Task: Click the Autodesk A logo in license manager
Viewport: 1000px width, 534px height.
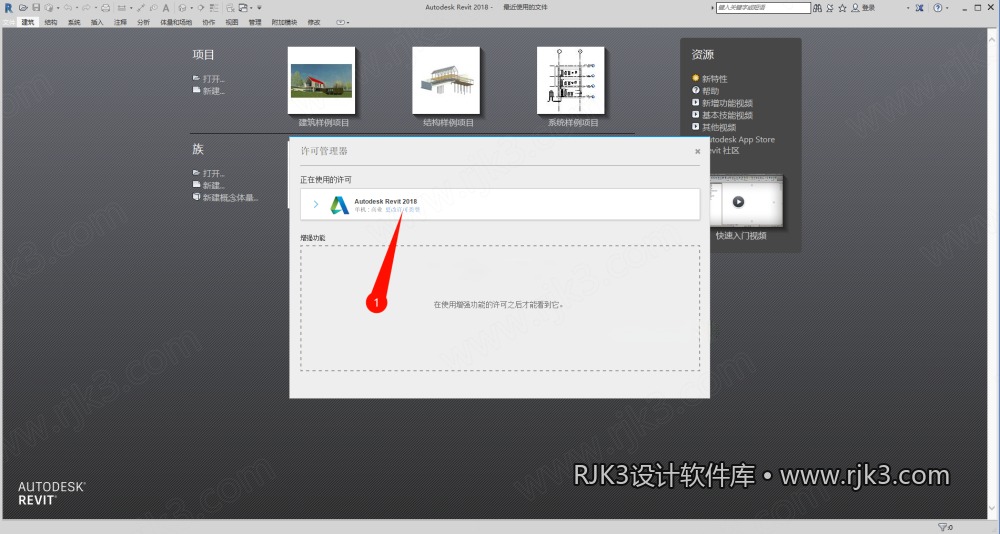Action: (339, 205)
